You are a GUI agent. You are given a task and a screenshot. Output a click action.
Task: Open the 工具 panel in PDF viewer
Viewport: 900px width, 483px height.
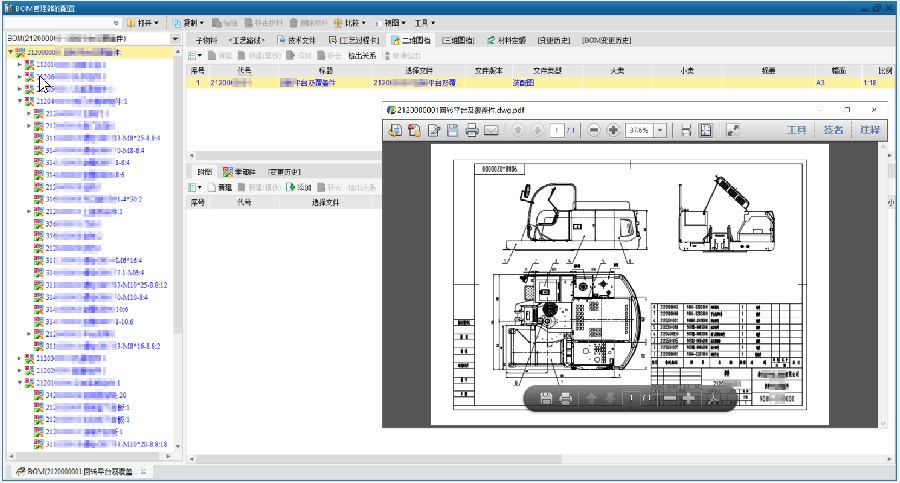[x=796, y=130]
